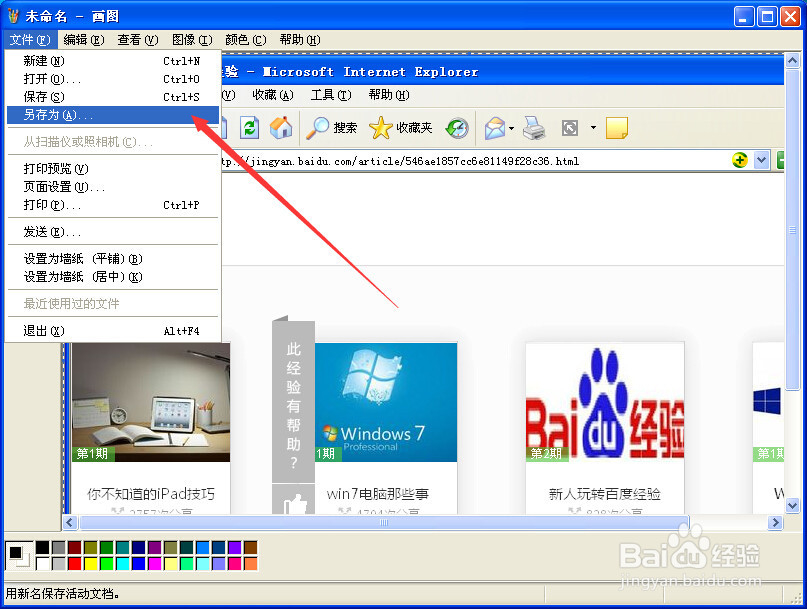Image resolution: width=807 pixels, height=609 pixels.
Task: Click the refresh icon in pasted IE toolbar
Action: pos(250,127)
